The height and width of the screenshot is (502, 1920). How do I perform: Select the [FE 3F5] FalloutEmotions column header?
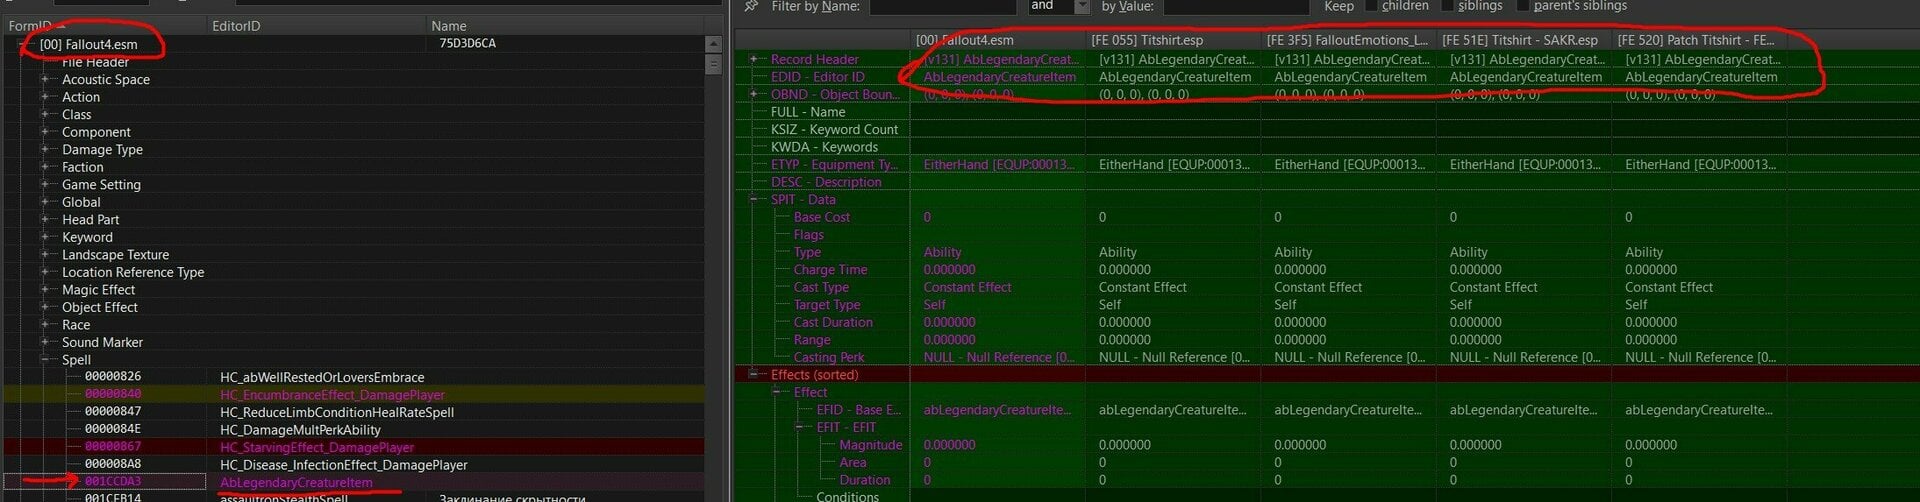pos(1348,40)
